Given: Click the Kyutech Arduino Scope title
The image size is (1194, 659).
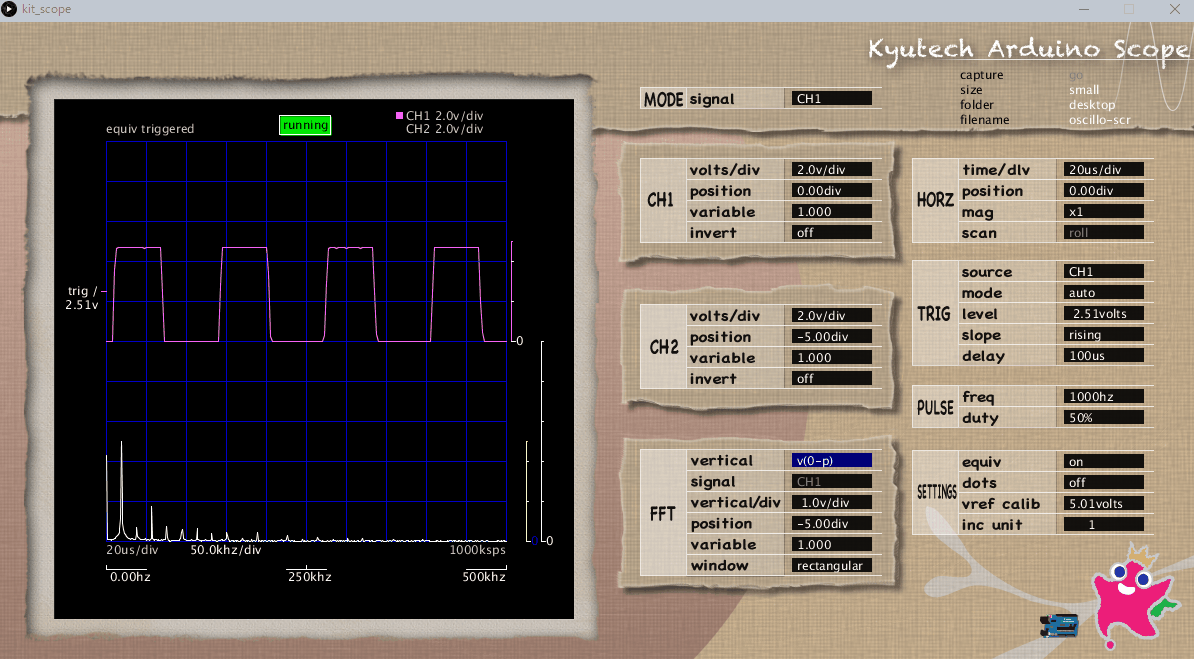Looking at the screenshot, I should (1028, 50).
